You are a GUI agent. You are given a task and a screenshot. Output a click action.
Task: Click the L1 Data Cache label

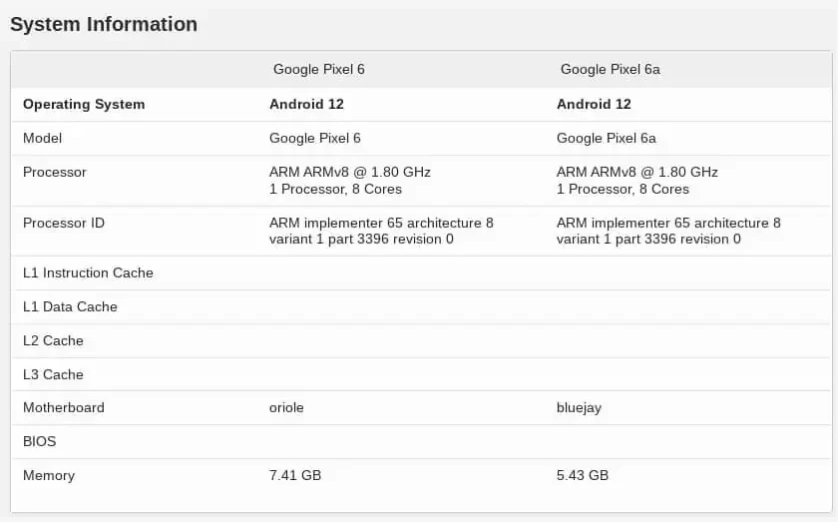pos(70,307)
